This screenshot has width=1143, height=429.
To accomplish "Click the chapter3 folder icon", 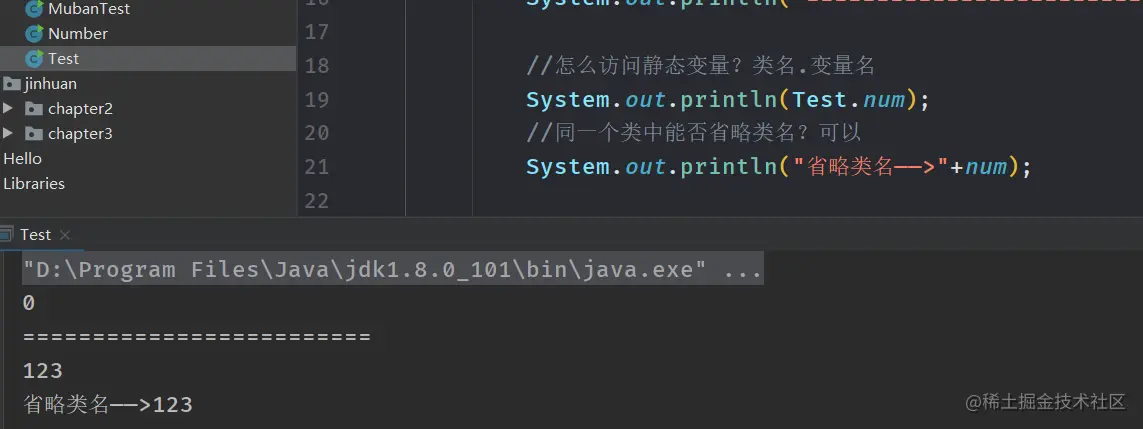I will [34, 134].
